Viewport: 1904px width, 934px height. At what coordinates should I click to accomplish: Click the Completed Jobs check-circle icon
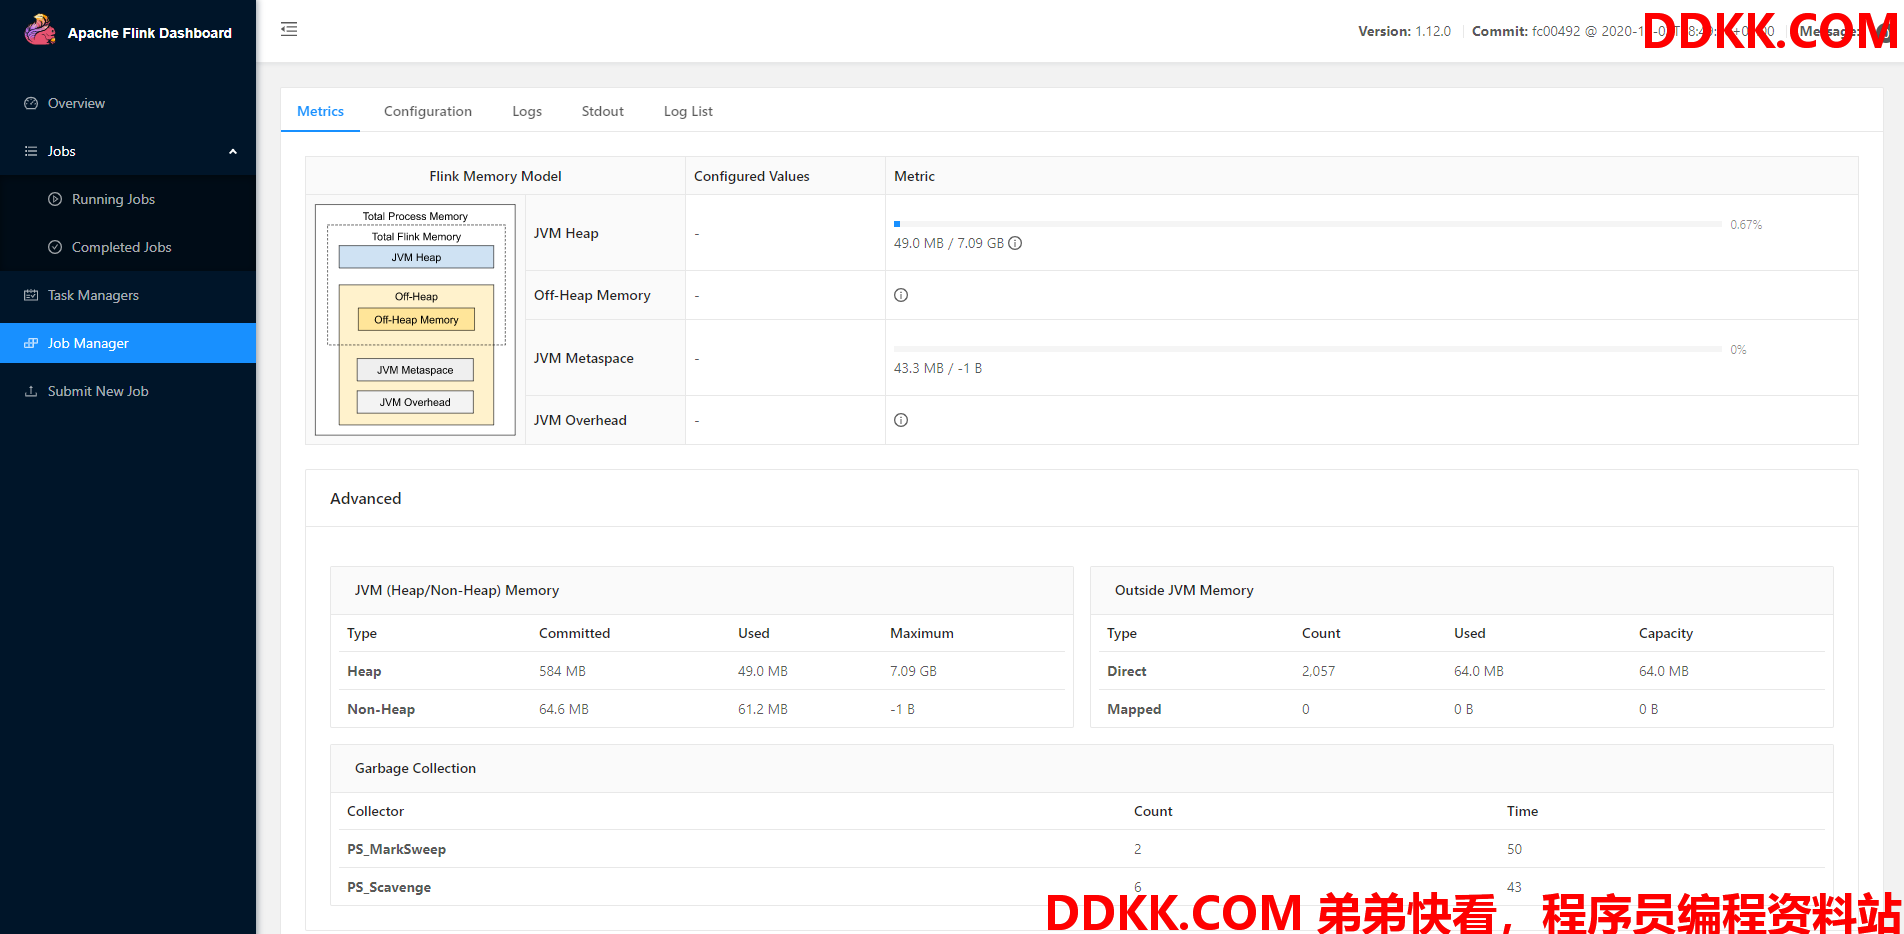(55, 247)
